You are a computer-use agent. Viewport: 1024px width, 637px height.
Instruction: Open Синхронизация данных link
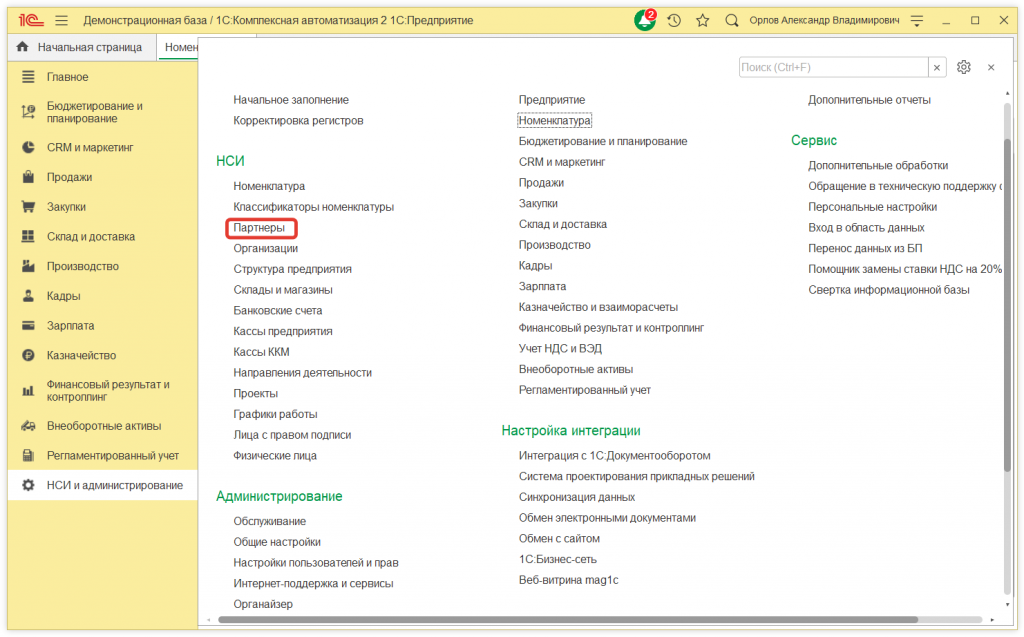pyautogui.click(x=576, y=497)
